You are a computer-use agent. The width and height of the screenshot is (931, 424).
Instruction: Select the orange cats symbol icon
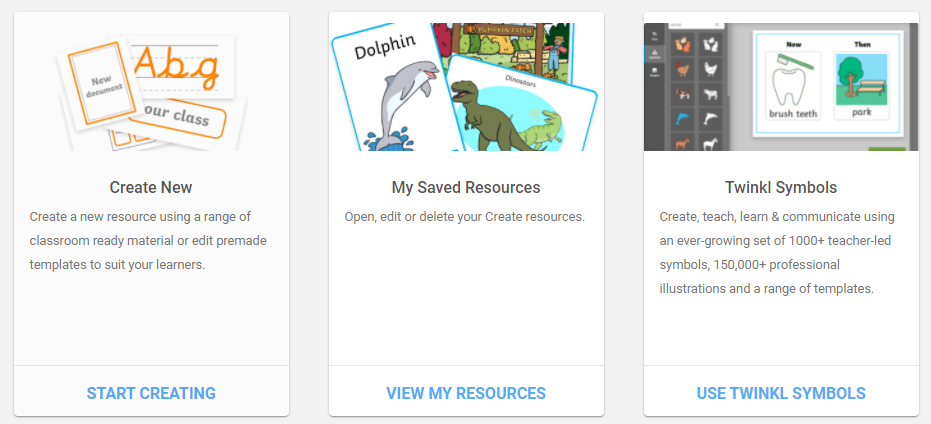683,45
